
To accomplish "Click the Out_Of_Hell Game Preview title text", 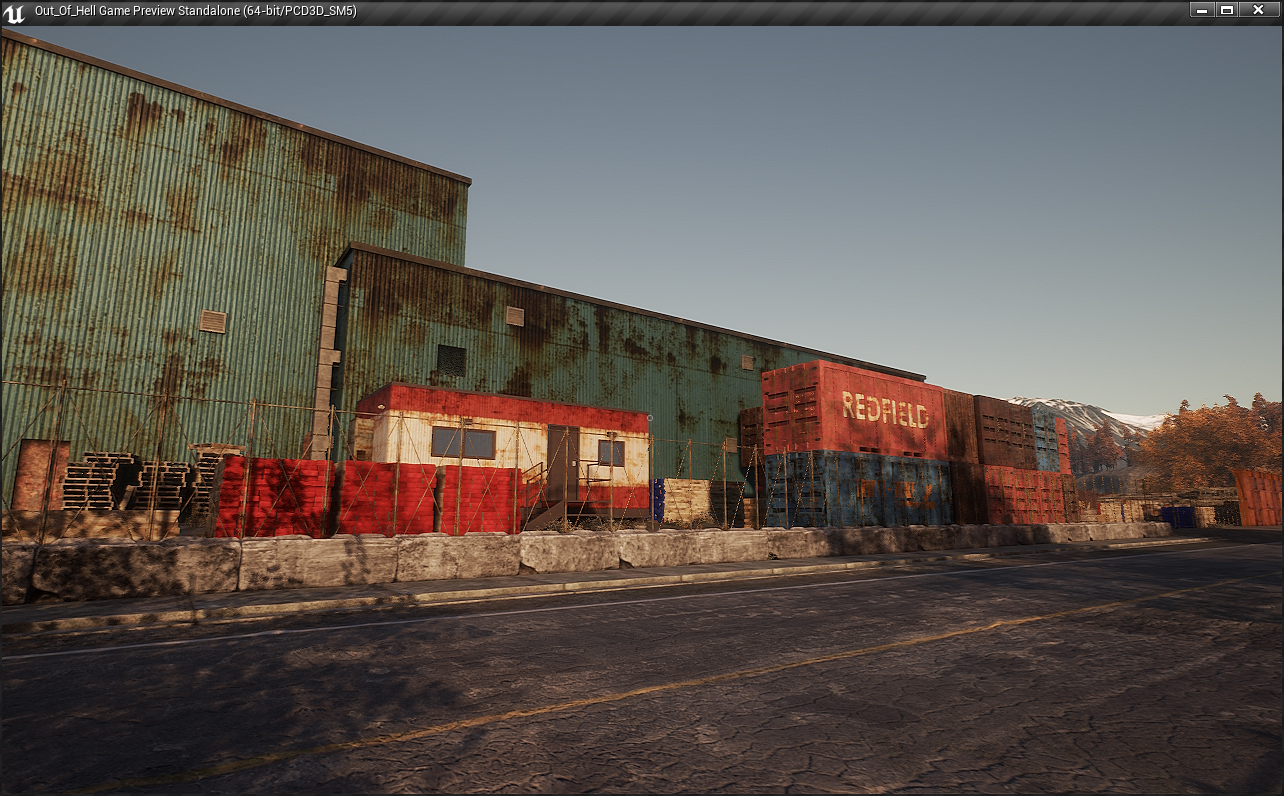I will (195, 11).
